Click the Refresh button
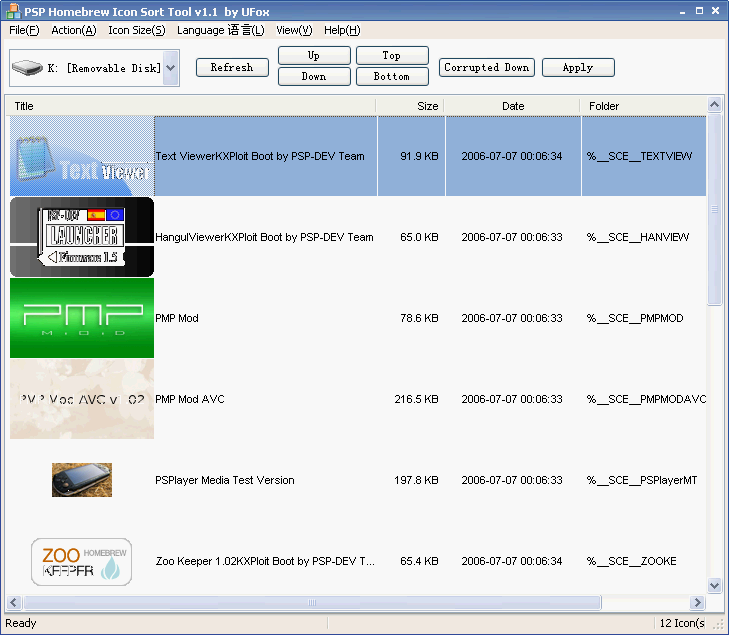Viewport: 729px width, 635px height. pyautogui.click(x=232, y=67)
